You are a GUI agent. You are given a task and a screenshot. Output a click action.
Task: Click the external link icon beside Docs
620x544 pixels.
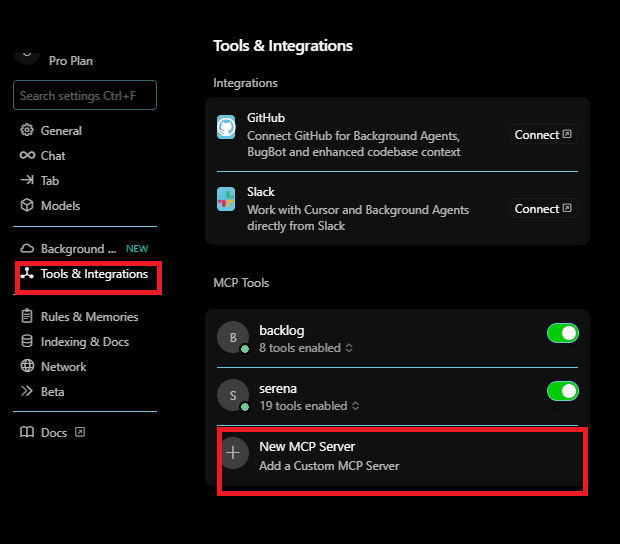(80, 432)
